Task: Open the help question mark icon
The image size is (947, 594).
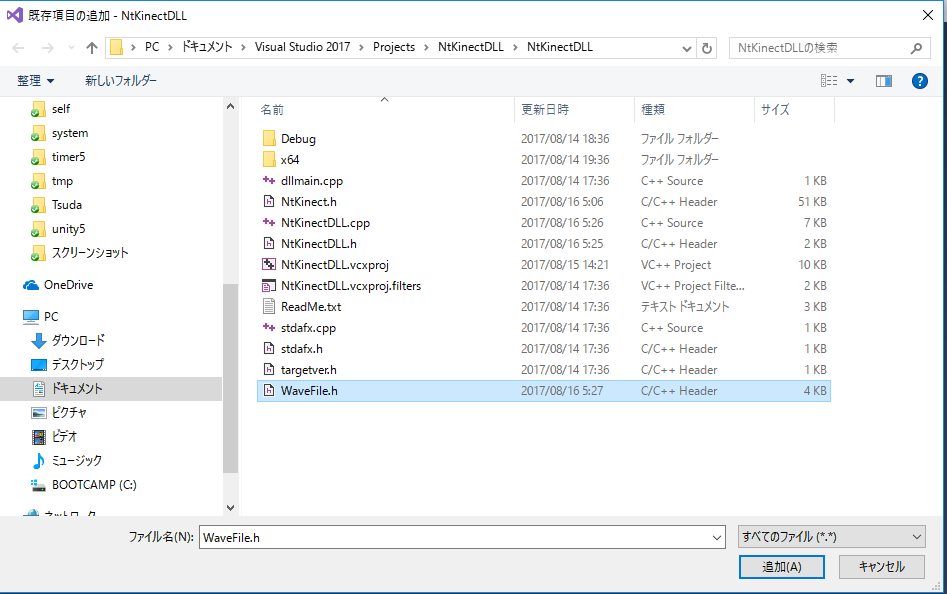Action: coord(920,81)
